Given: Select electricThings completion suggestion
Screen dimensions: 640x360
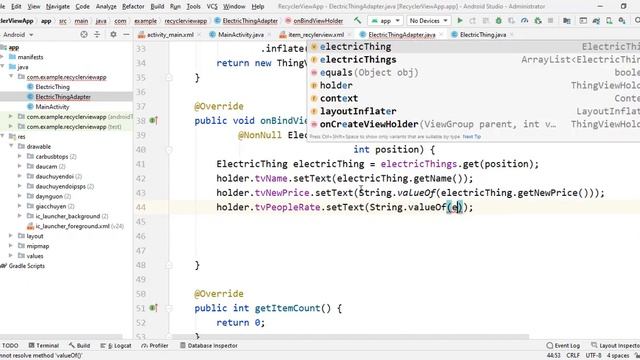Looking at the screenshot, I should coord(473,60).
